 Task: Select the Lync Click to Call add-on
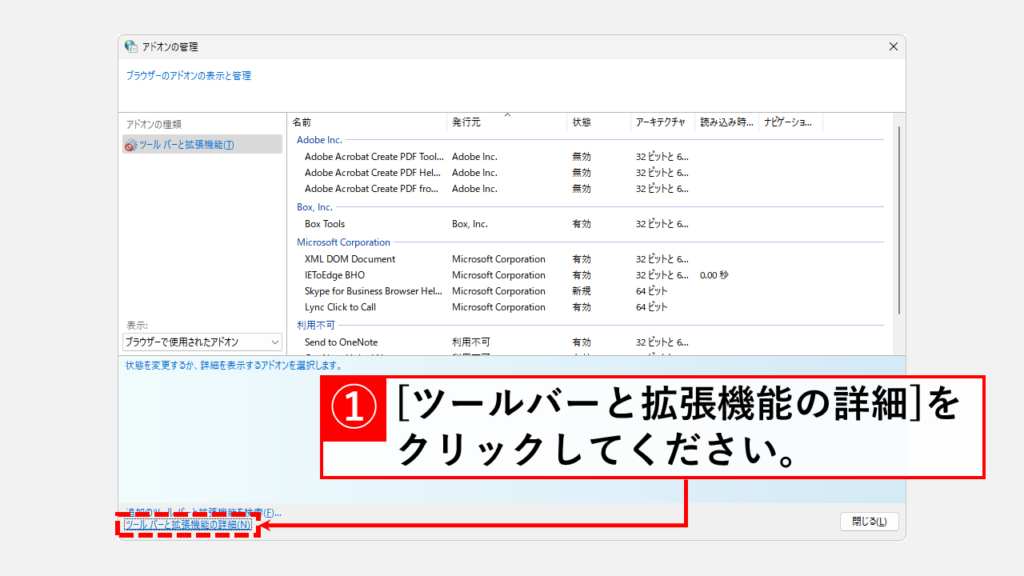point(340,307)
